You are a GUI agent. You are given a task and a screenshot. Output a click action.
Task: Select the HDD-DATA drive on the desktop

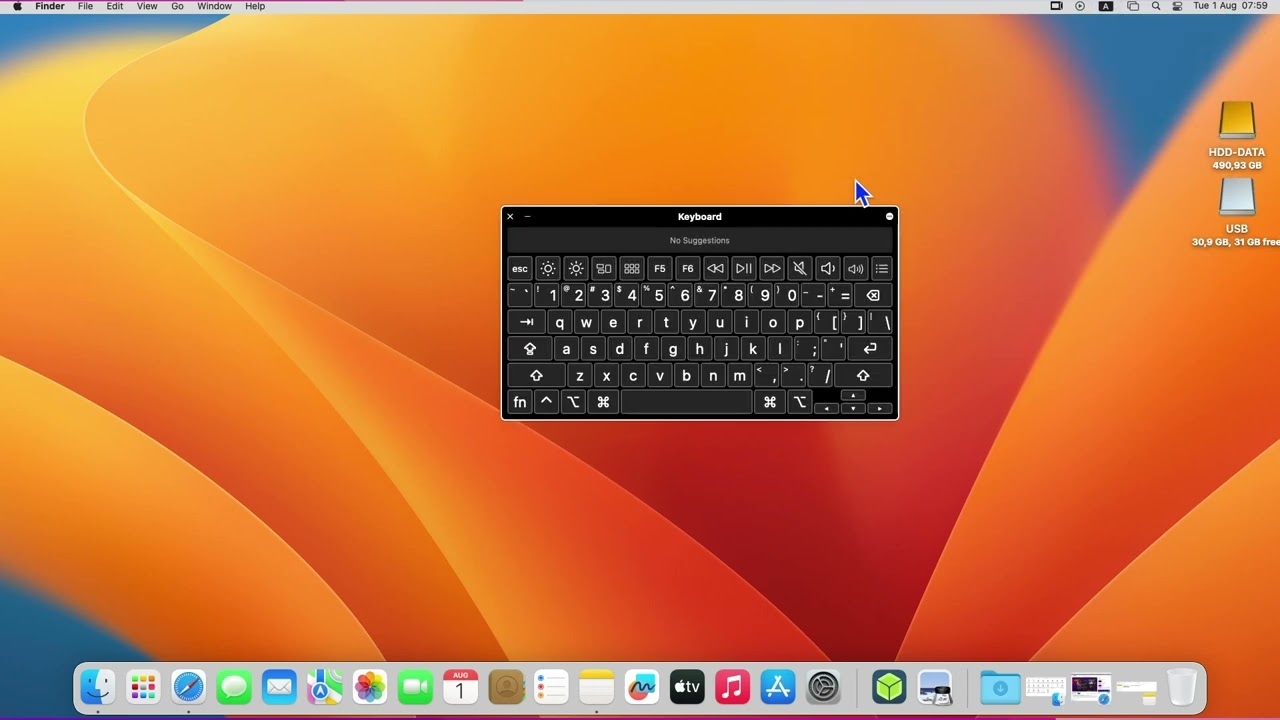[1237, 135]
